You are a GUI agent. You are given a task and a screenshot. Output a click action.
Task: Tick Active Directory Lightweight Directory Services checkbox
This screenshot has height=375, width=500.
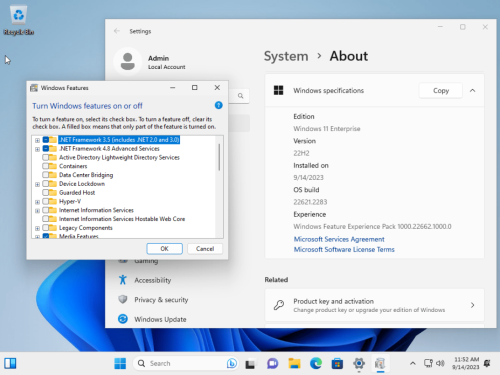(x=46, y=157)
